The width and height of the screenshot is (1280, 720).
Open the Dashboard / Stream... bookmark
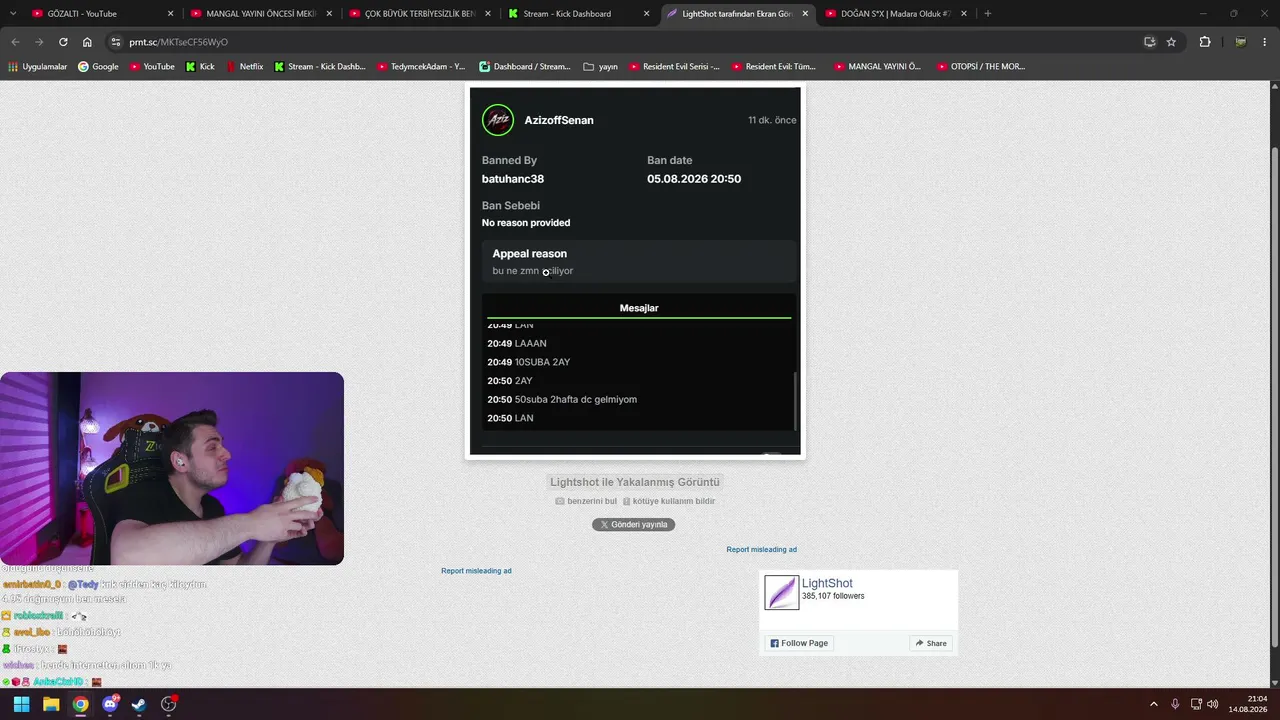[x=525, y=67]
